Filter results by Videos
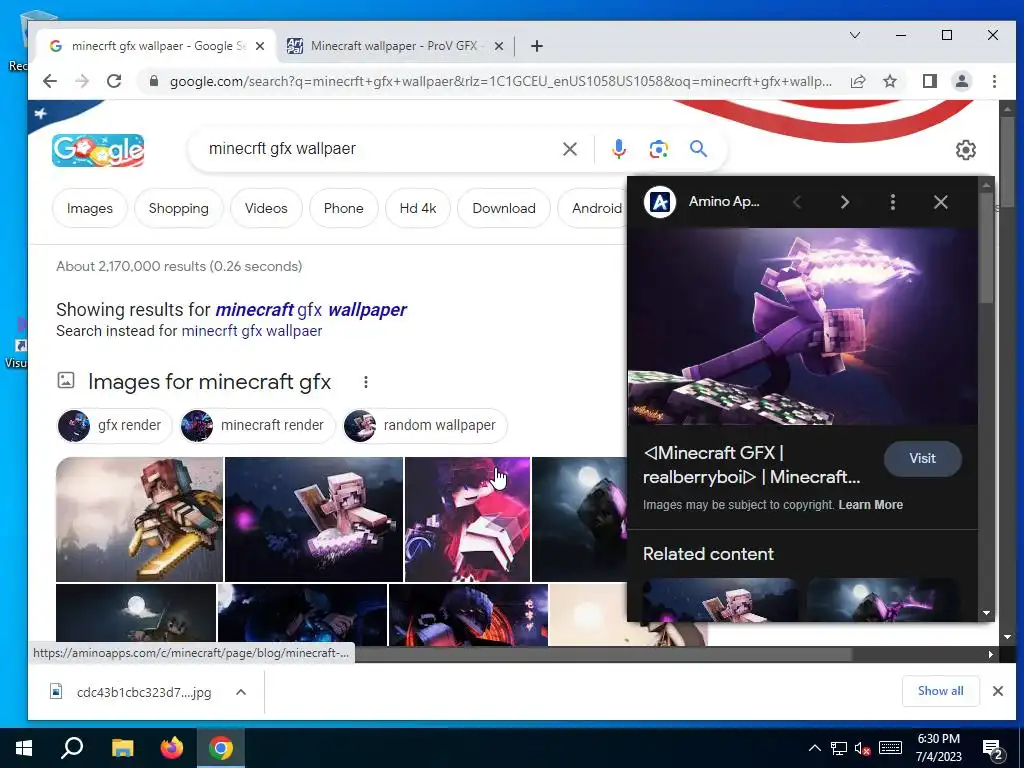1024x768 pixels. point(266,208)
